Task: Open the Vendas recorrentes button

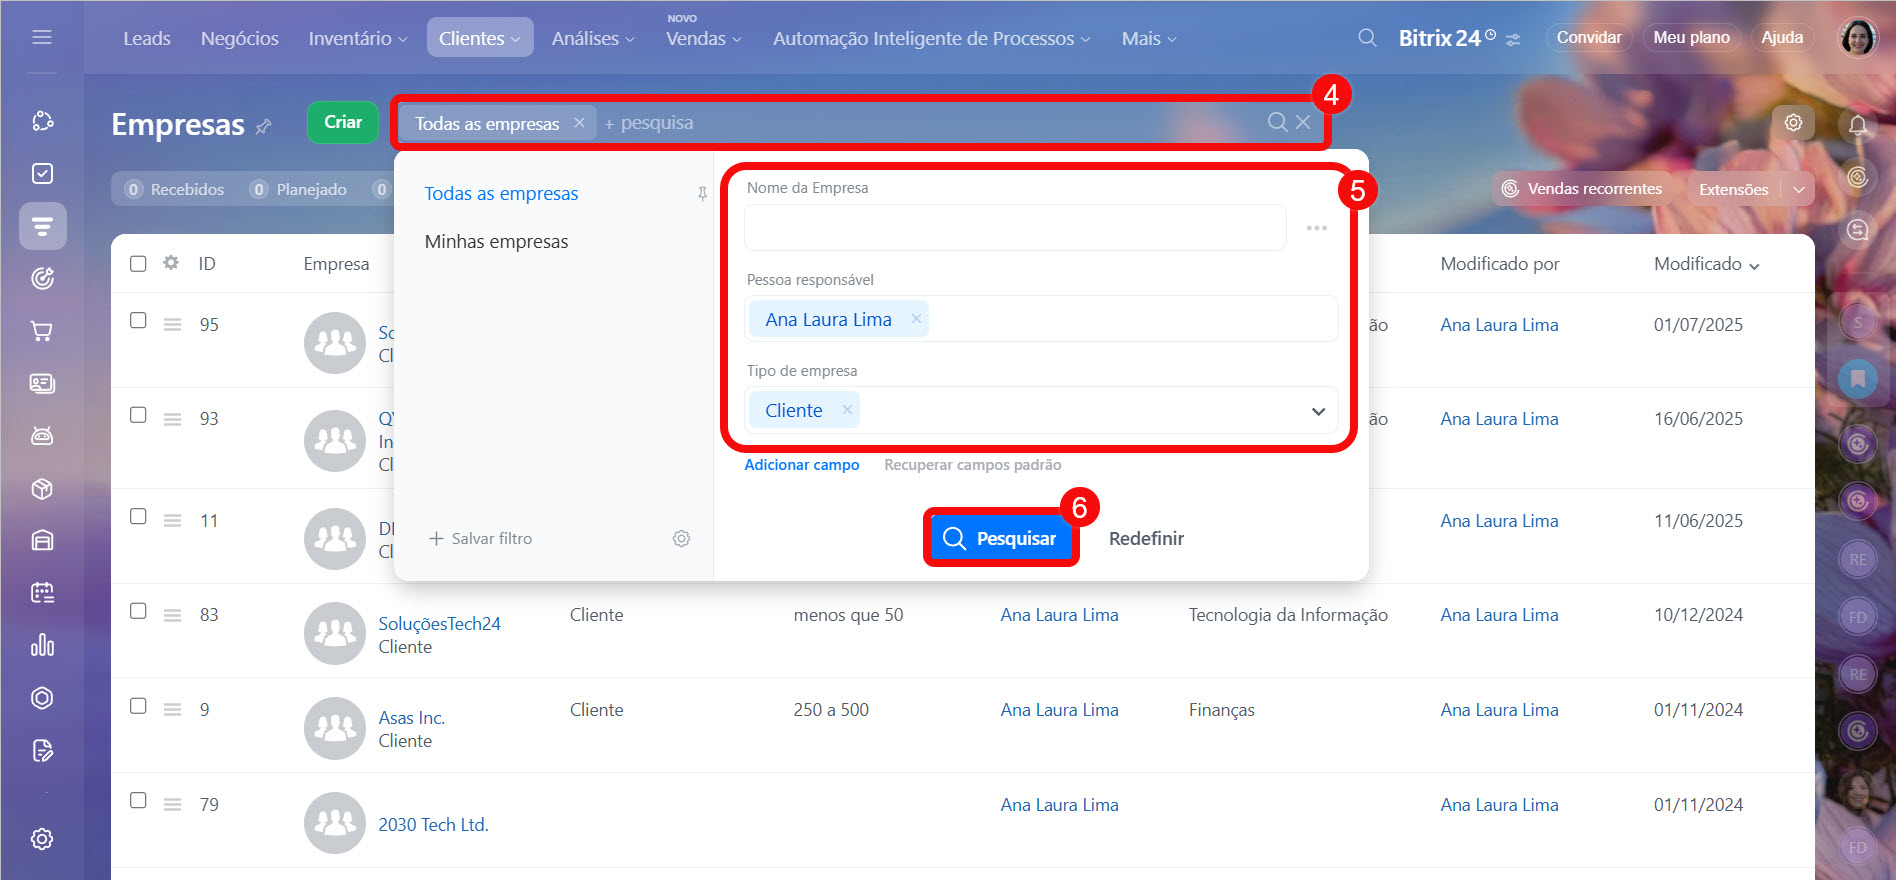Action: [x=1582, y=188]
